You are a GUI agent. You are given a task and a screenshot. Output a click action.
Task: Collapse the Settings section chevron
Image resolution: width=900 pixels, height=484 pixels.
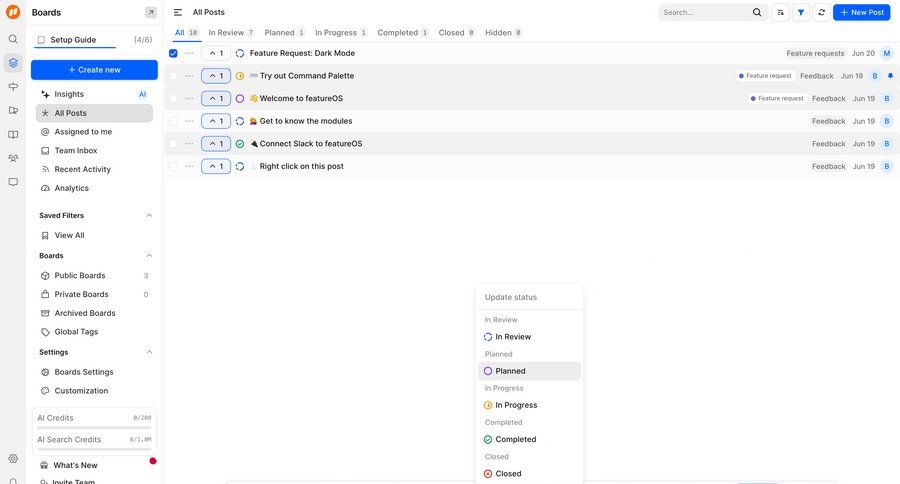coord(149,352)
